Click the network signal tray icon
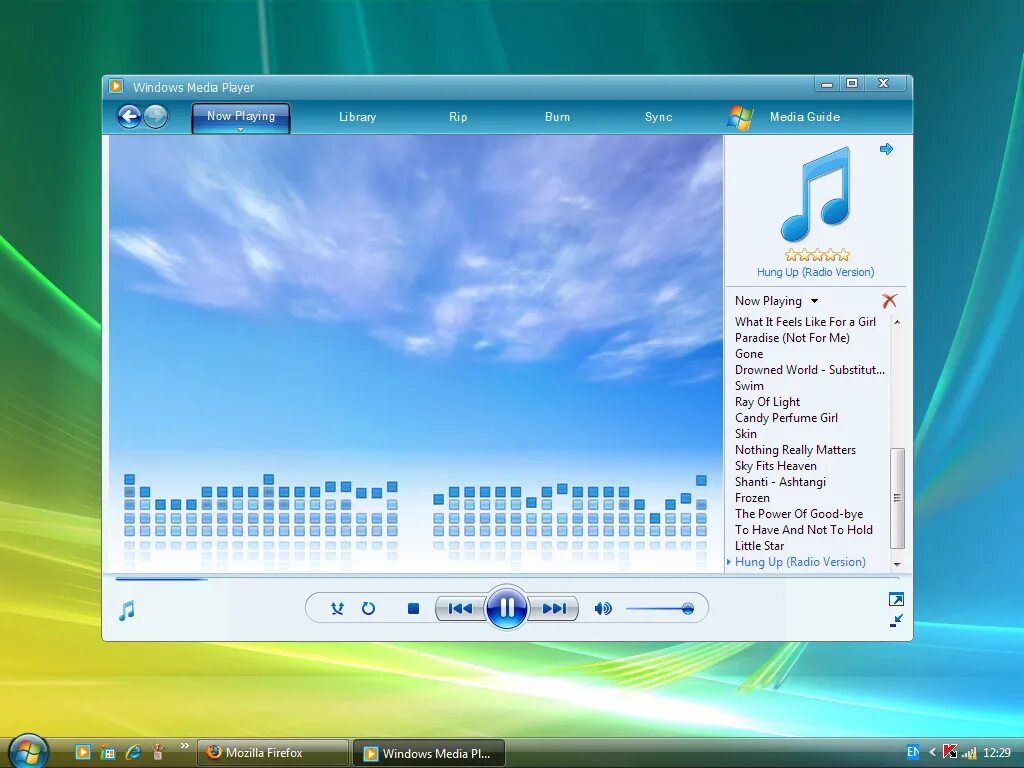Image resolution: width=1024 pixels, height=768 pixels. click(969, 753)
